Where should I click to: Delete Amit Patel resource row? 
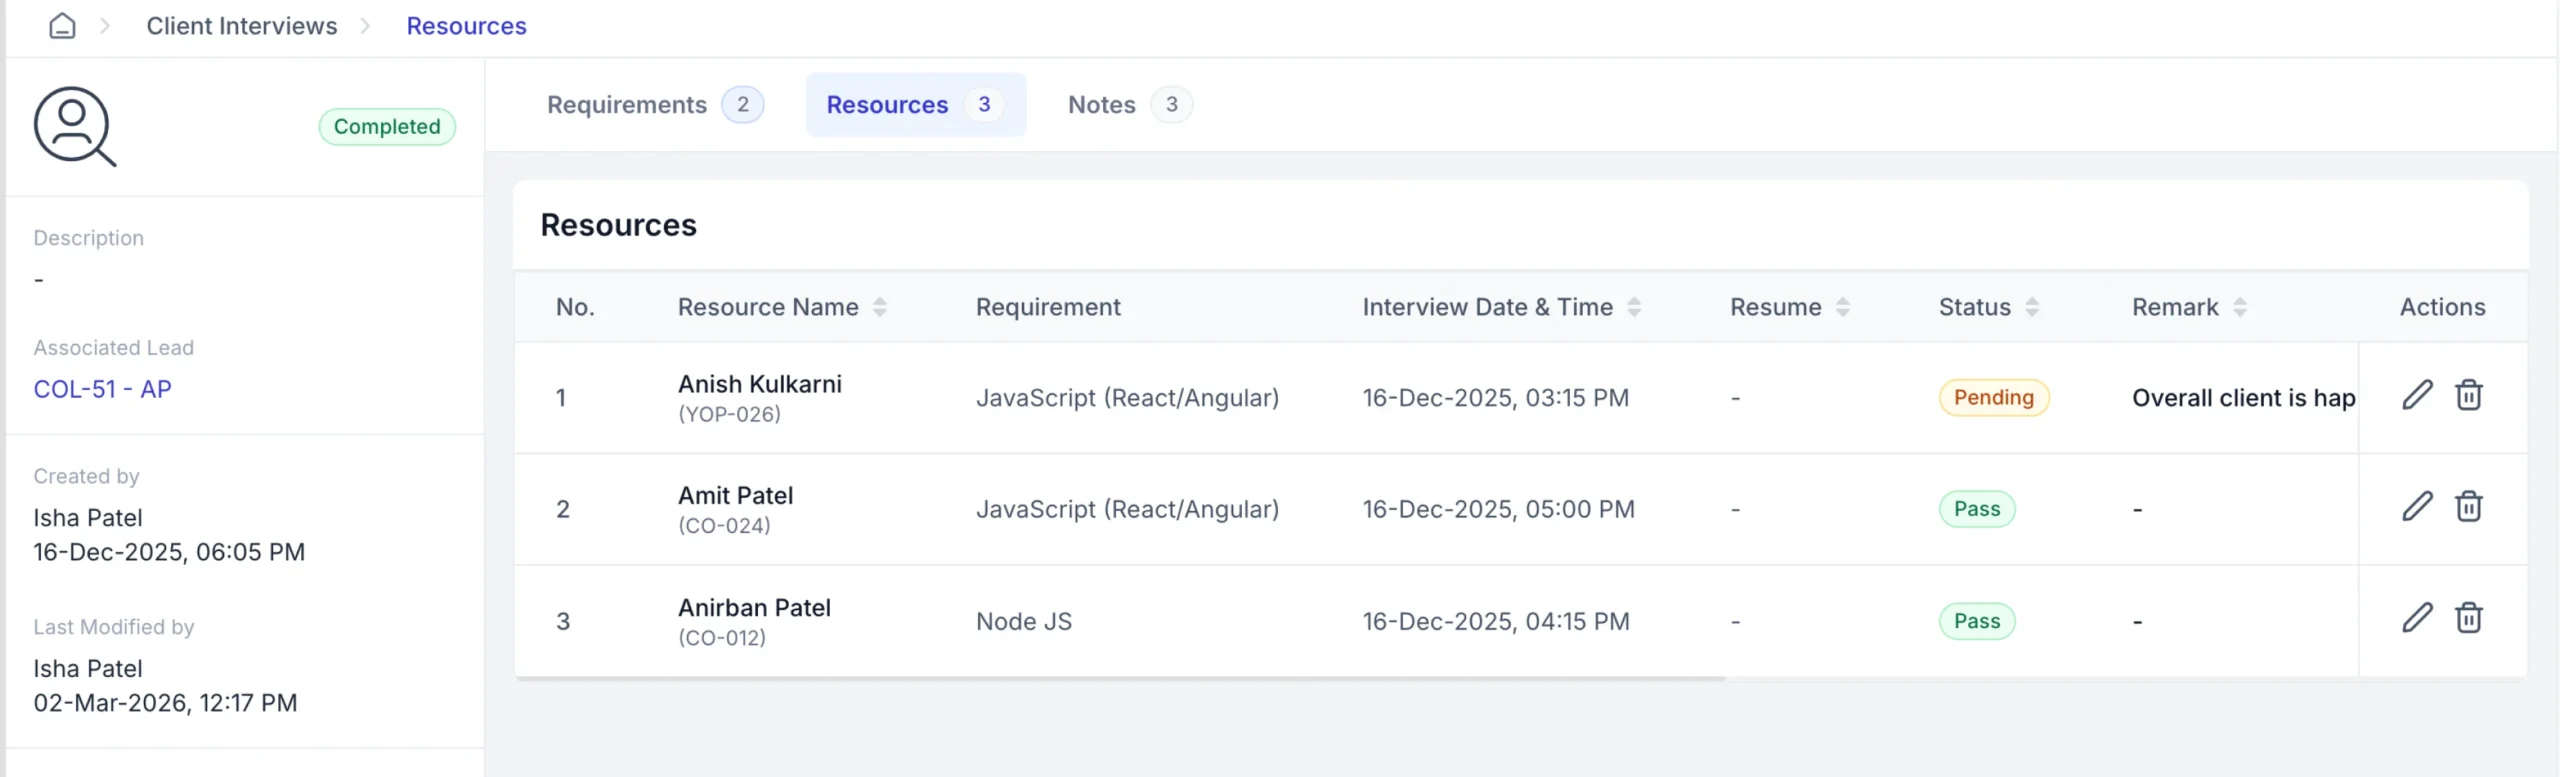pyautogui.click(x=2468, y=507)
